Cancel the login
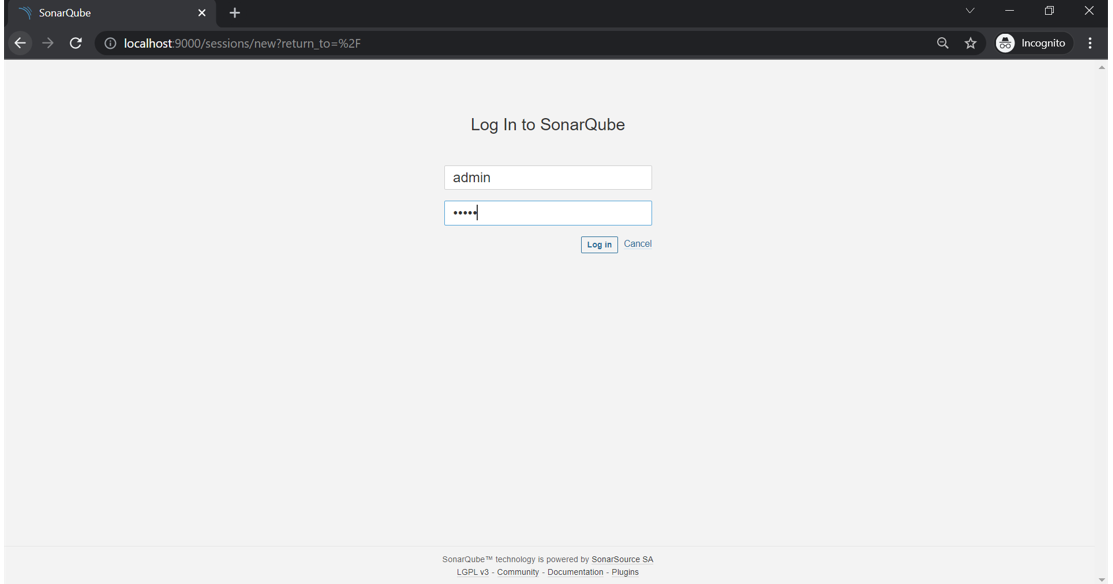This screenshot has height=584, width=1113. [x=637, y=243]
